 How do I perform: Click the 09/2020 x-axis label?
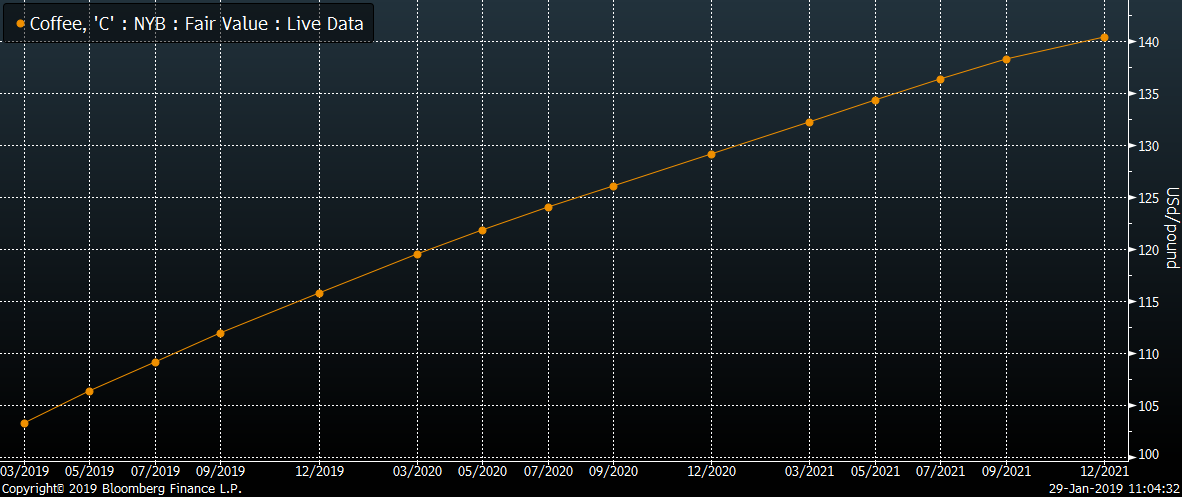(613, 471)
